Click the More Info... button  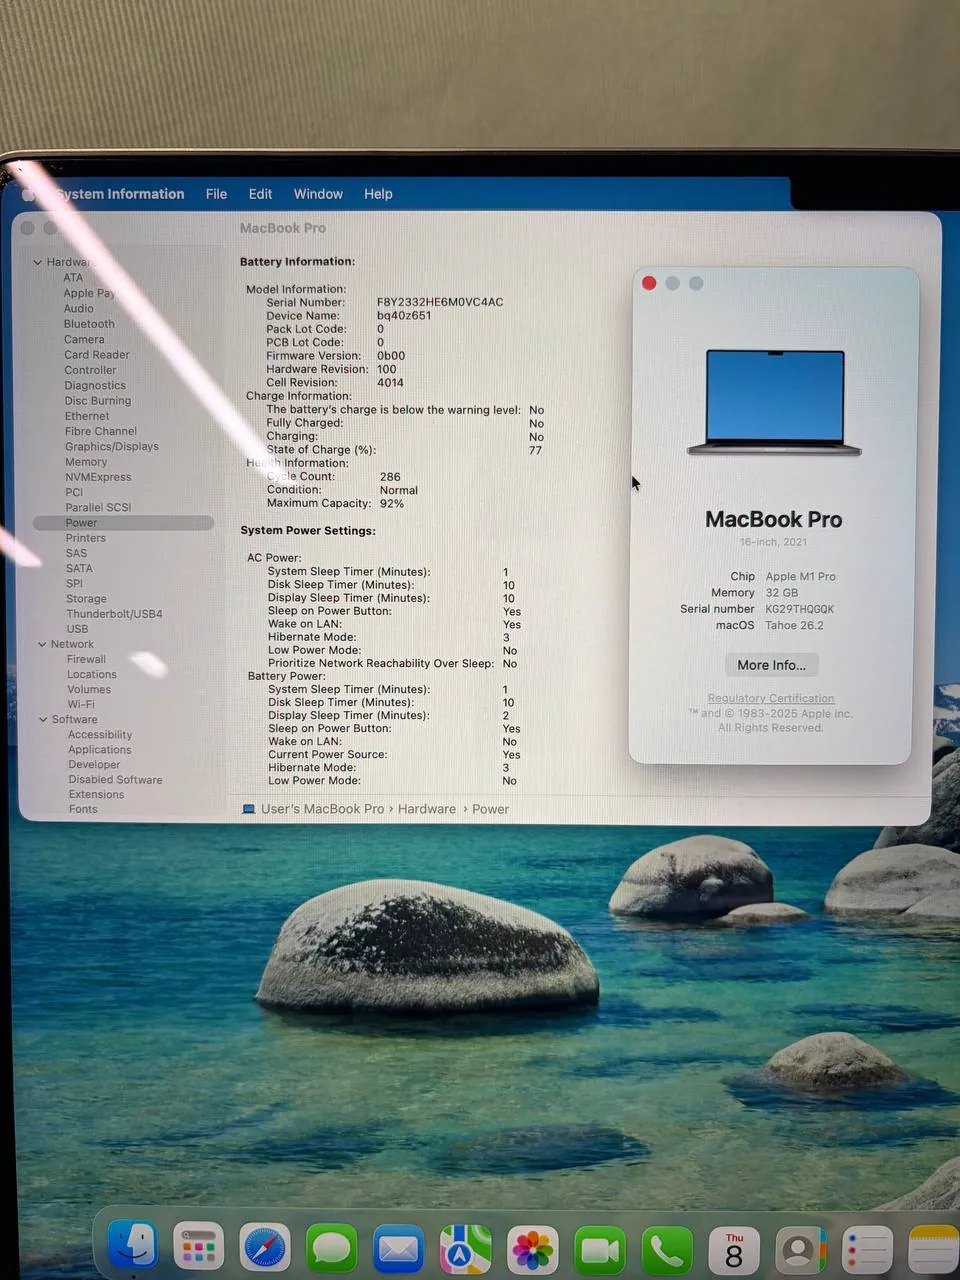click(771, 665)
